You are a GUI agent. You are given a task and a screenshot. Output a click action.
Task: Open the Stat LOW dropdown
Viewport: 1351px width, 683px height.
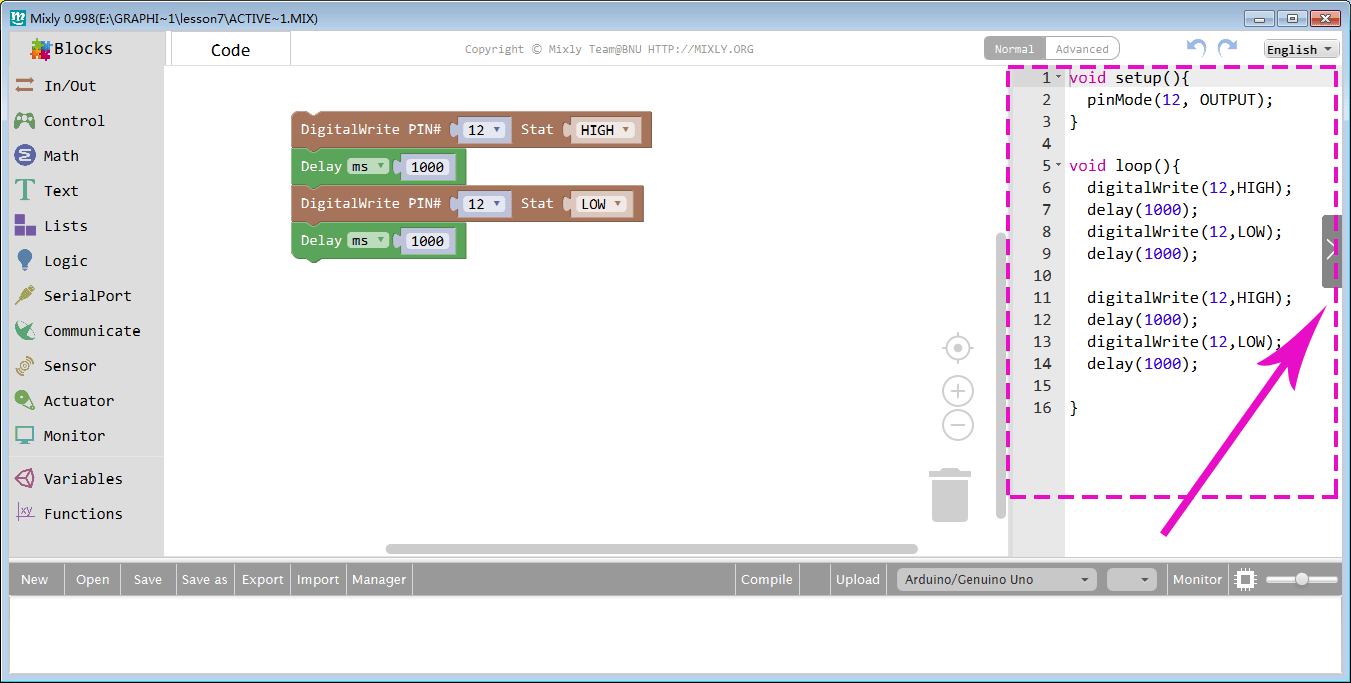(601, 204)
